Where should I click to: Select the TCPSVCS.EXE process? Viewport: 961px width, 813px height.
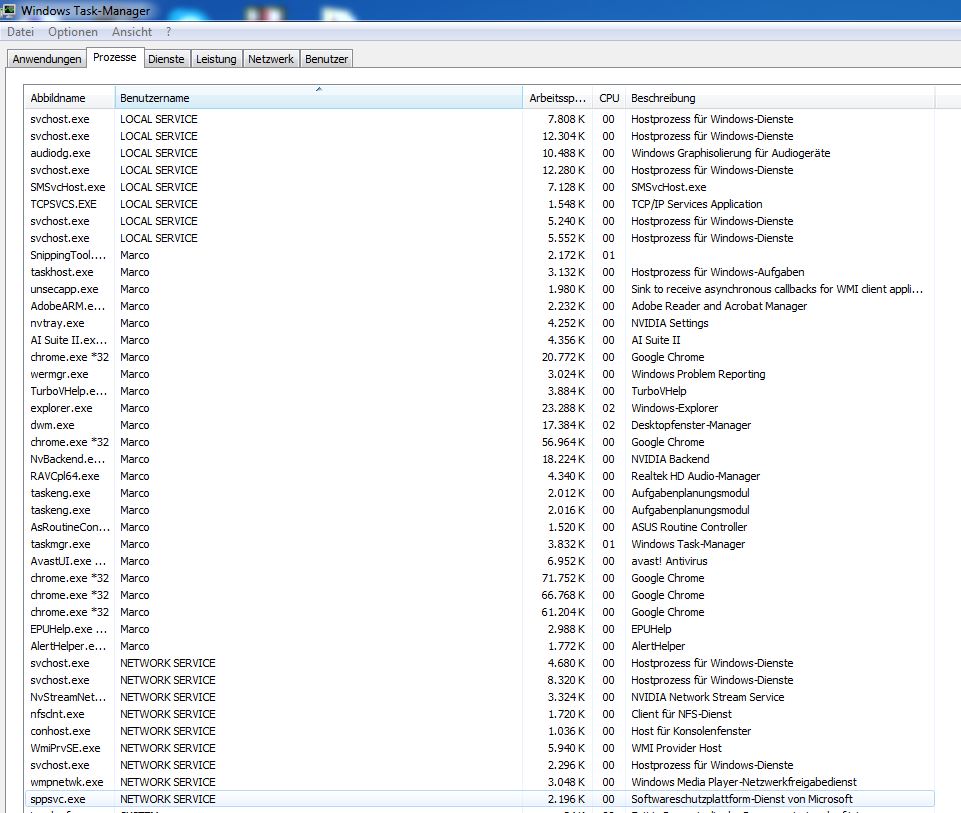(x=480, y=204)
